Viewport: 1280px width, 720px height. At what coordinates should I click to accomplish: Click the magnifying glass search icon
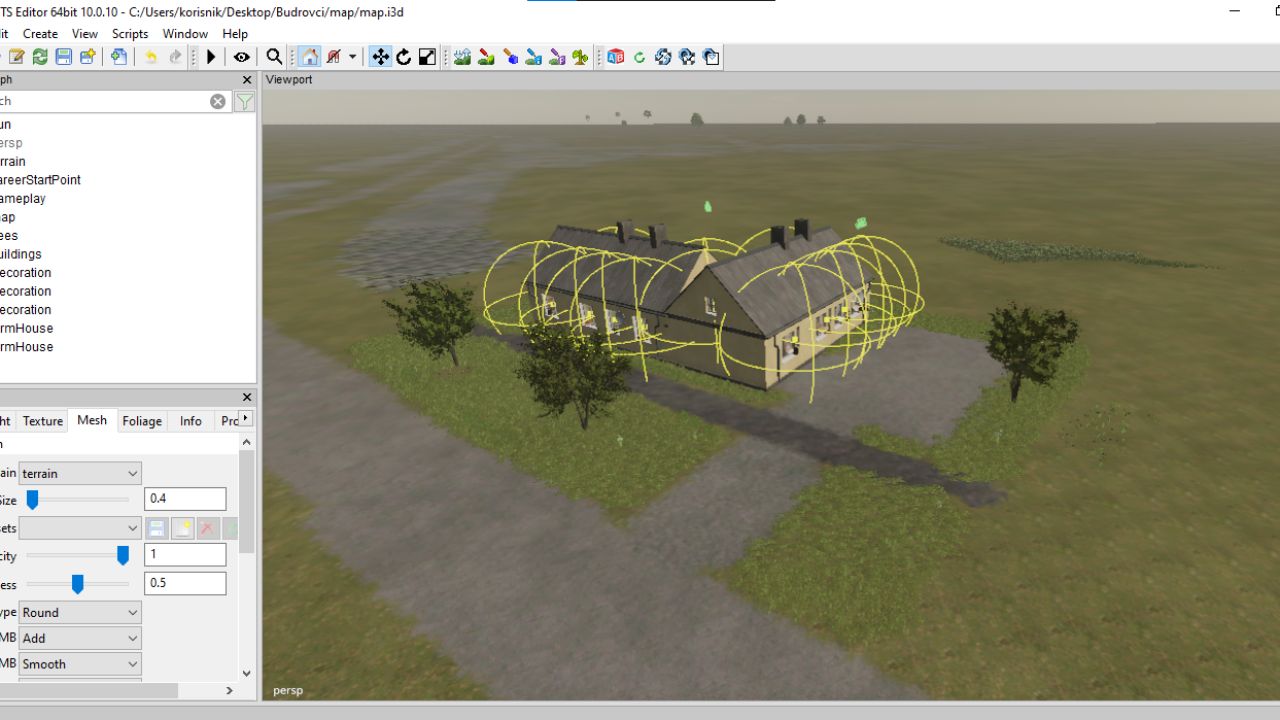click(273, 57)
